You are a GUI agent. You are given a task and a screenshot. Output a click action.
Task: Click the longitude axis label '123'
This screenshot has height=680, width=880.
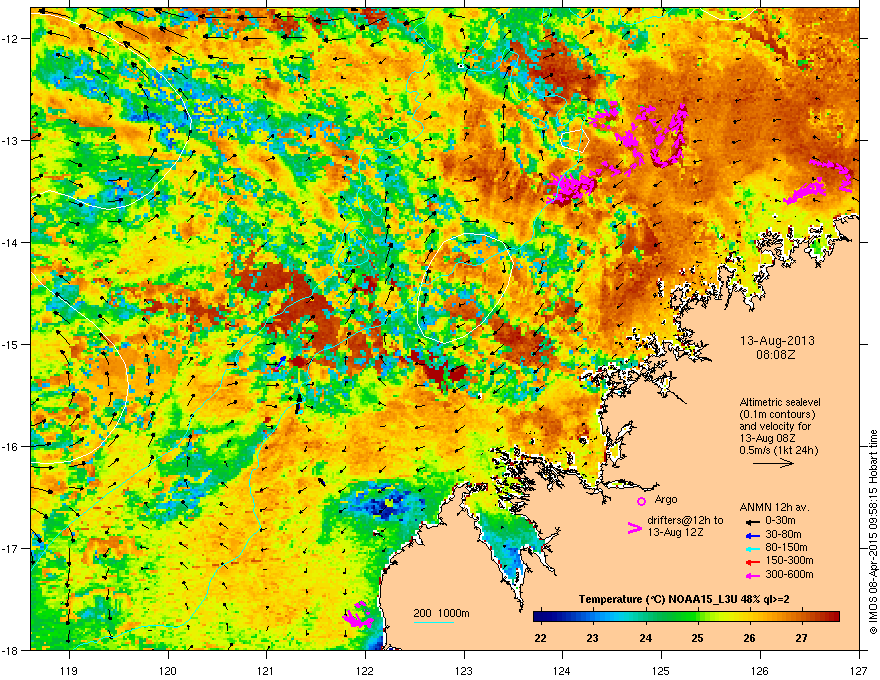pos(464,670)
